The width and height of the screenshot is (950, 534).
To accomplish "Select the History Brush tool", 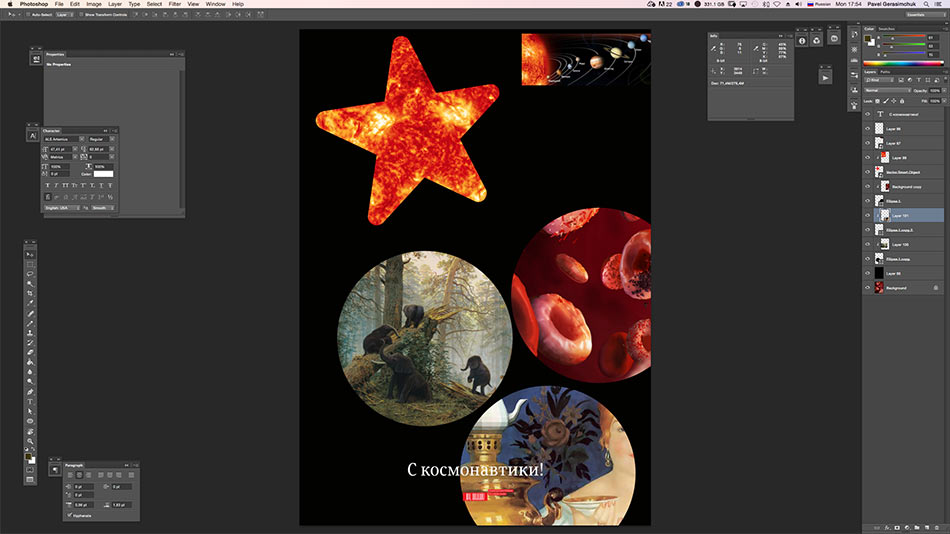I will pyautogui.click(x=30, y=342).
